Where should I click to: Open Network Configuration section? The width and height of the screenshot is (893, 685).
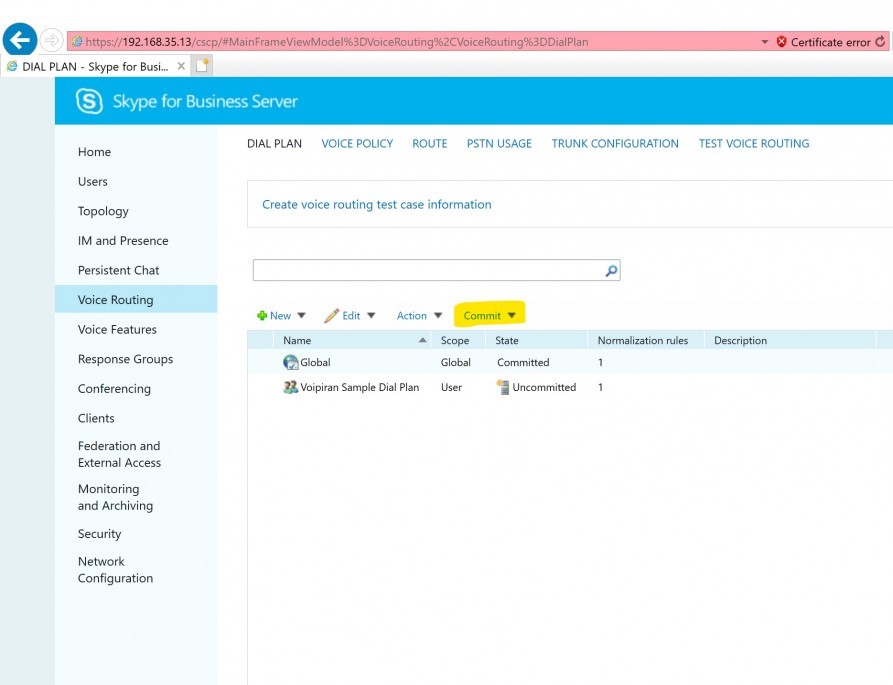116,570
